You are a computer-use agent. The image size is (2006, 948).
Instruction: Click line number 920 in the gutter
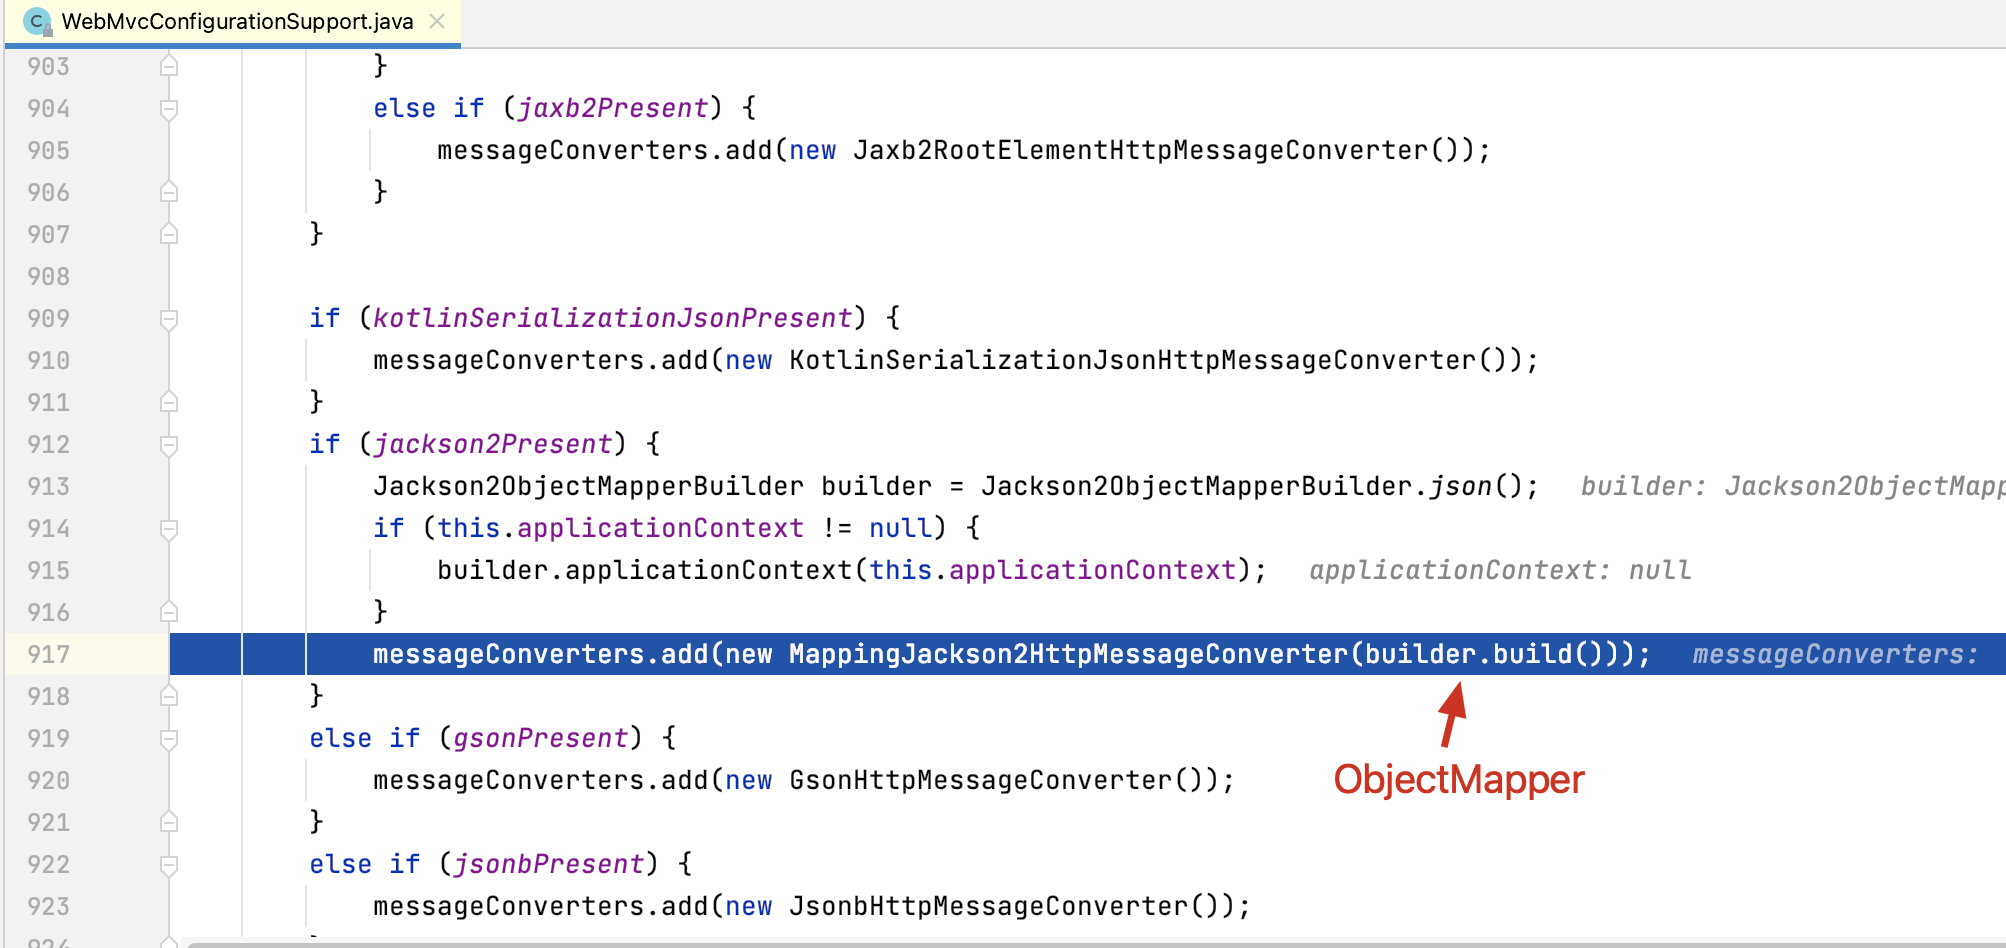(49, 780)
